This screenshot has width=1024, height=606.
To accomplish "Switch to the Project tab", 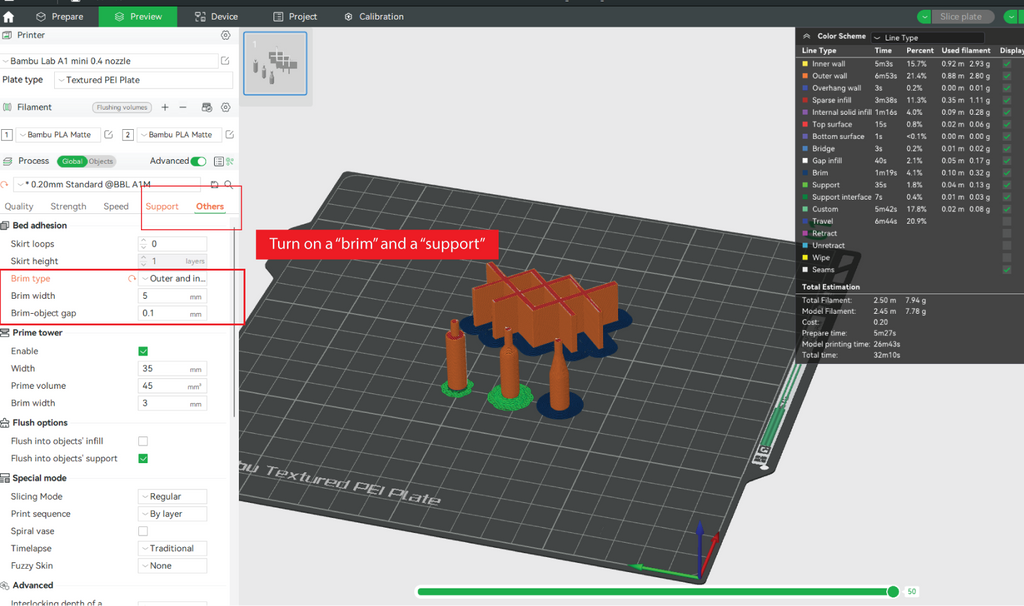I will tap(295, 17).
